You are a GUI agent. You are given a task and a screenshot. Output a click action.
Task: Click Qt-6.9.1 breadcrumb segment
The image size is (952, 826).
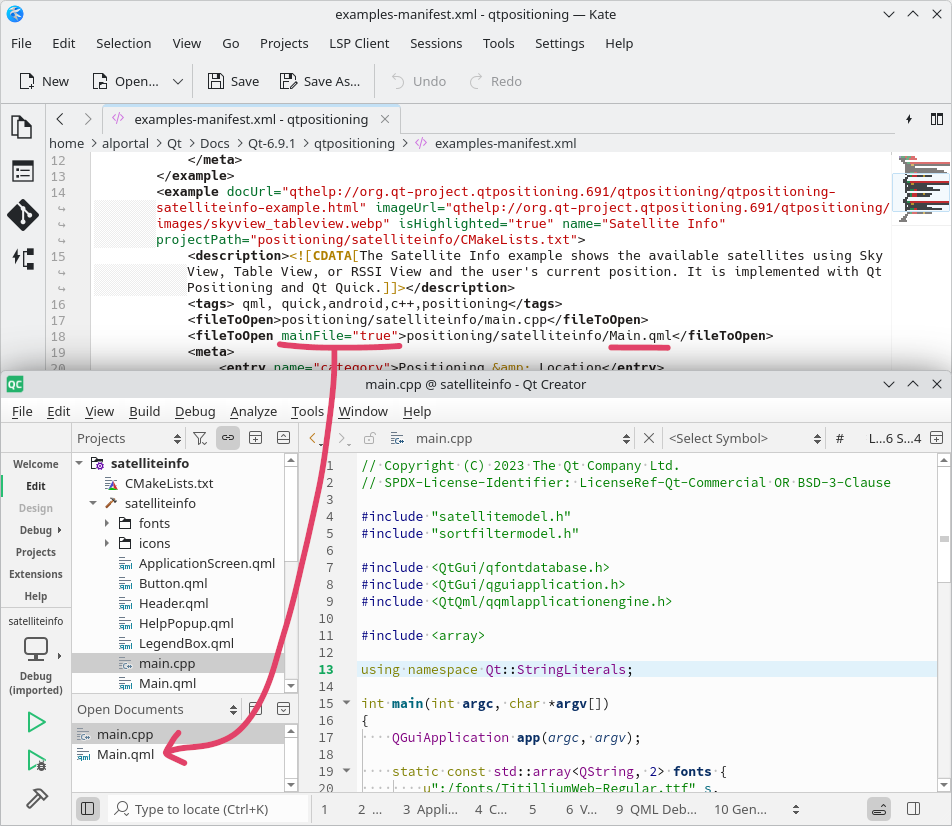click(271, 143)
